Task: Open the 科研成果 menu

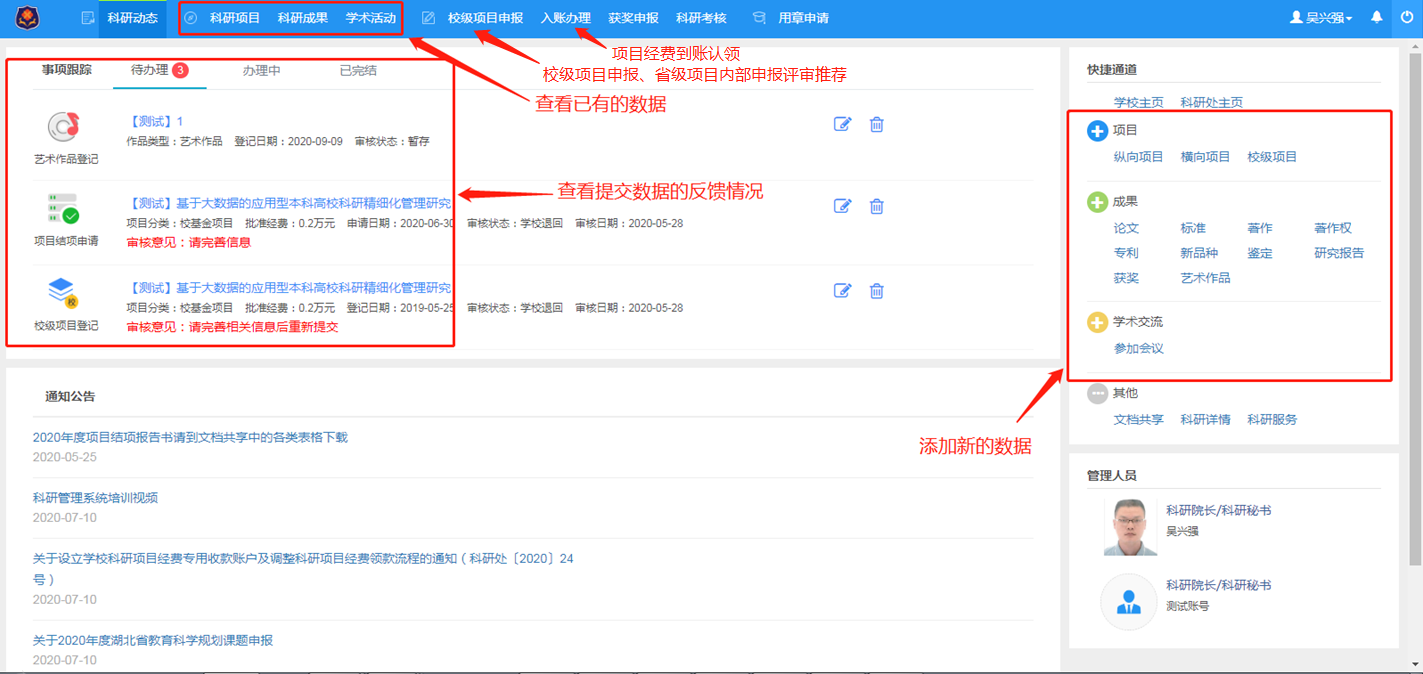Action: point(302,18)
